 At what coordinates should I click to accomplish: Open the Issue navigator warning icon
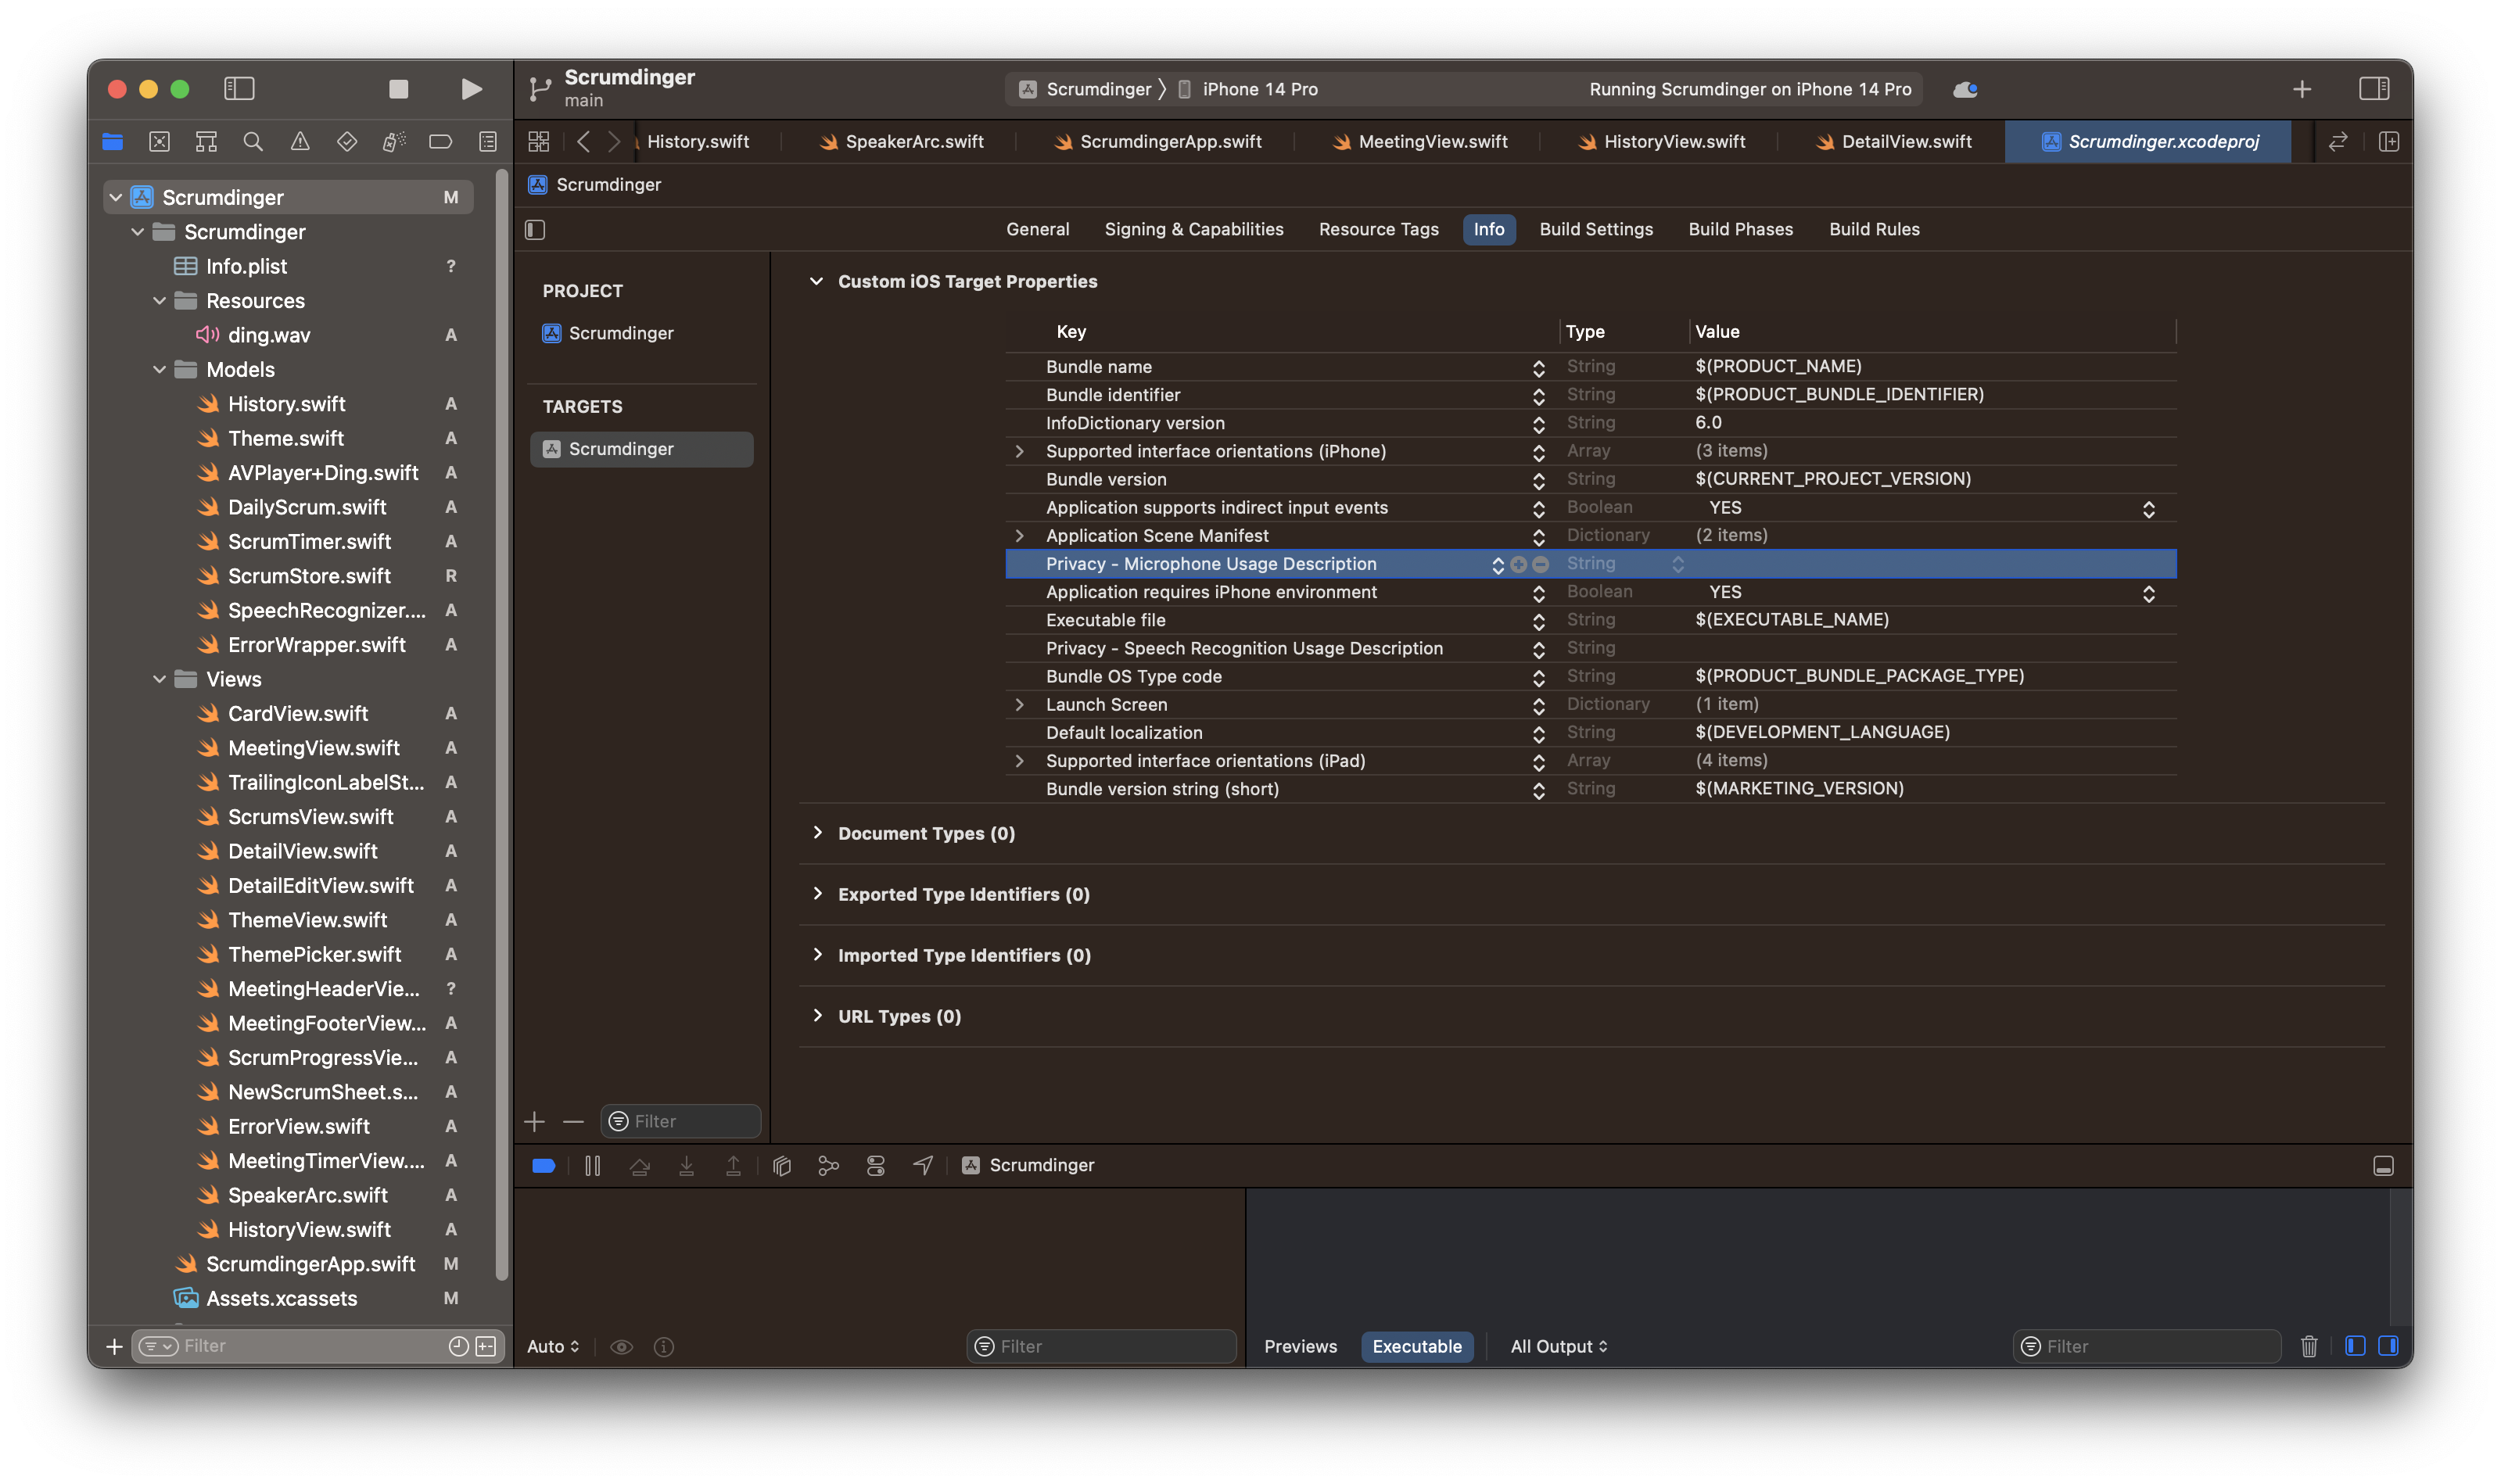(300, 142)
